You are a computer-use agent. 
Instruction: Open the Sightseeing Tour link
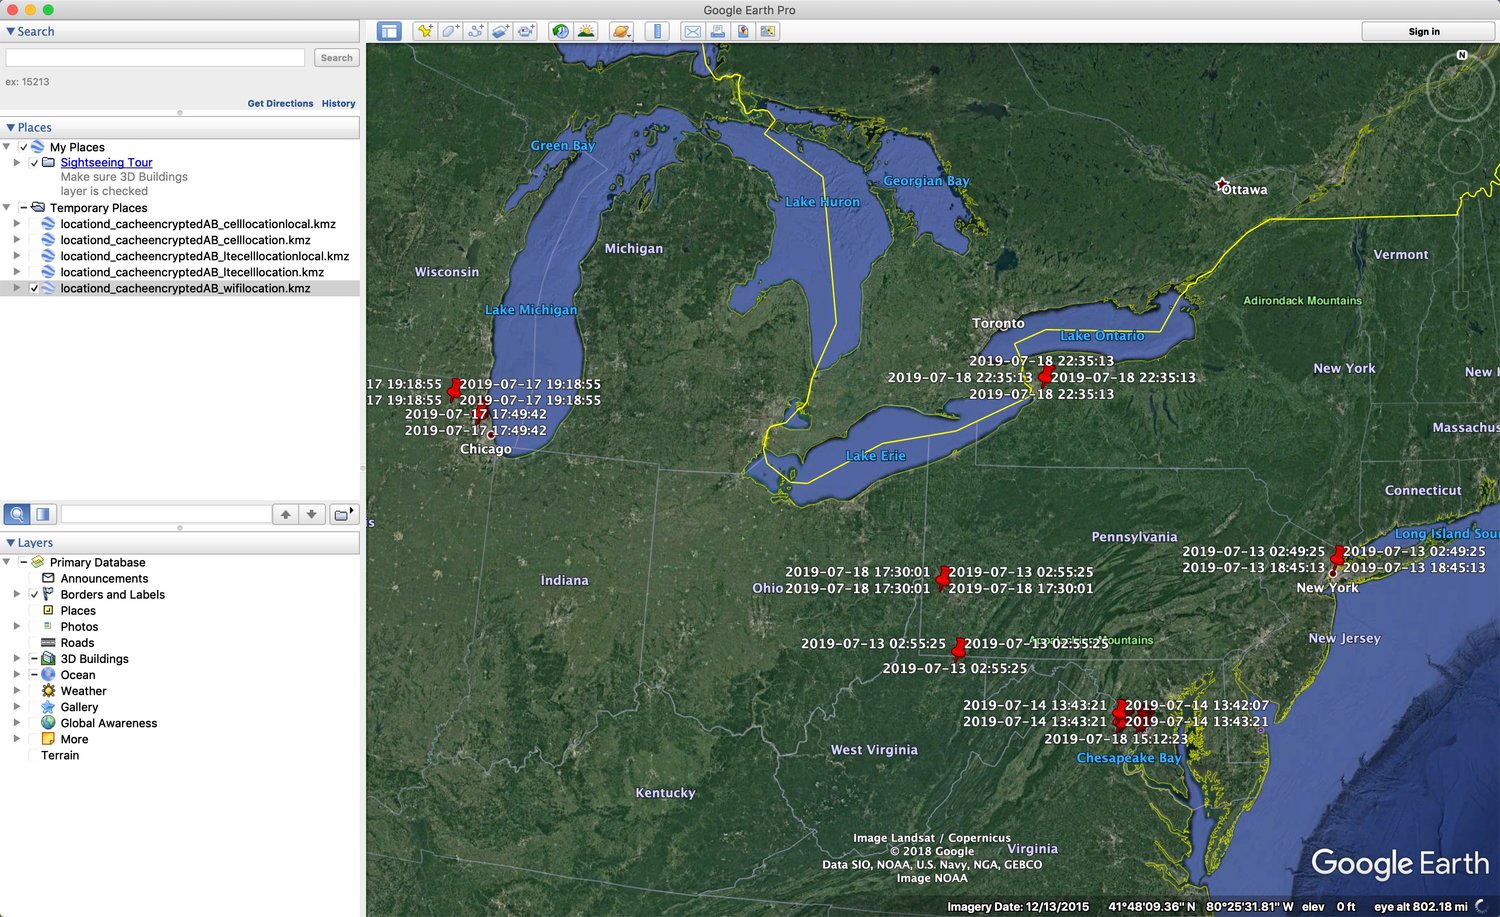(x=106, y=162)
